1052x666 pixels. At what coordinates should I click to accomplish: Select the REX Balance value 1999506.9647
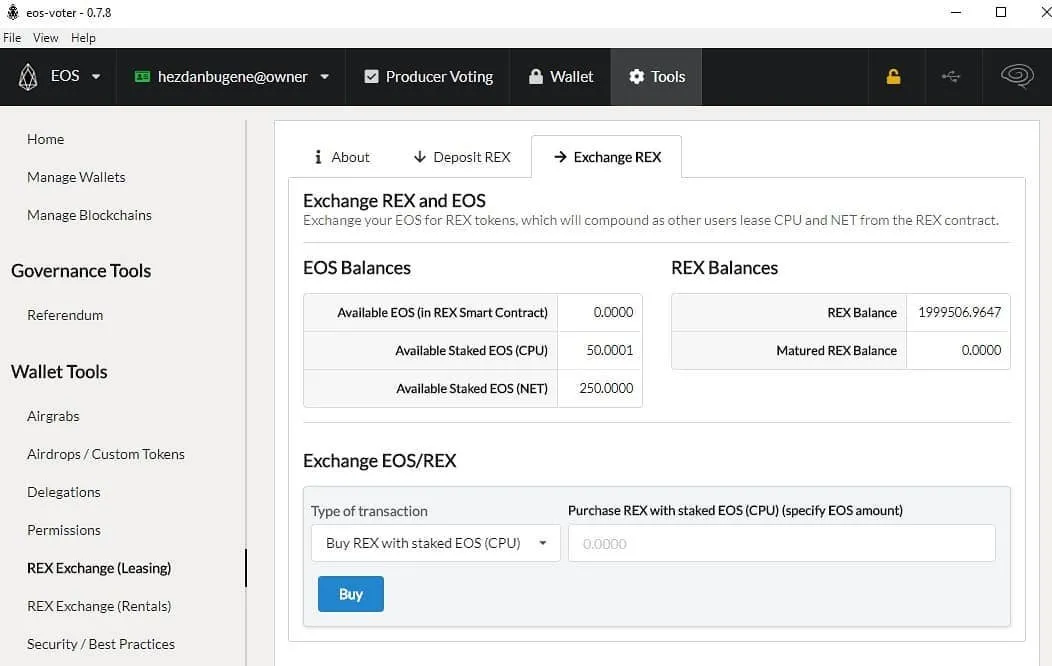959,313
